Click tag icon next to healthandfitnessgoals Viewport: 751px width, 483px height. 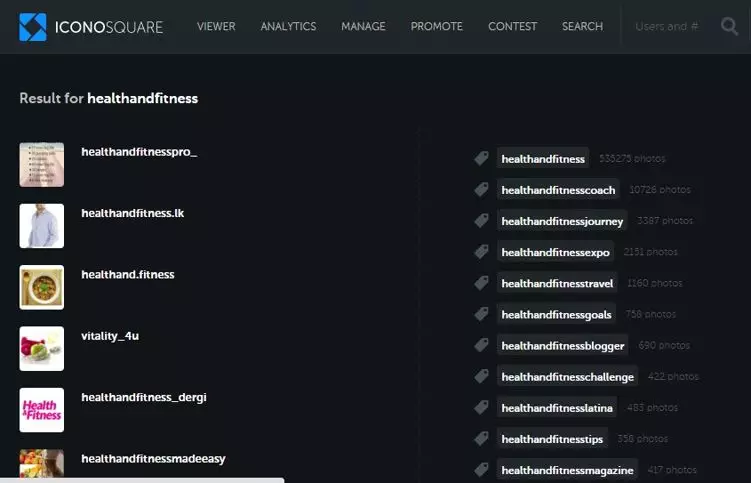pyautogui.click(x=481, y=314)
